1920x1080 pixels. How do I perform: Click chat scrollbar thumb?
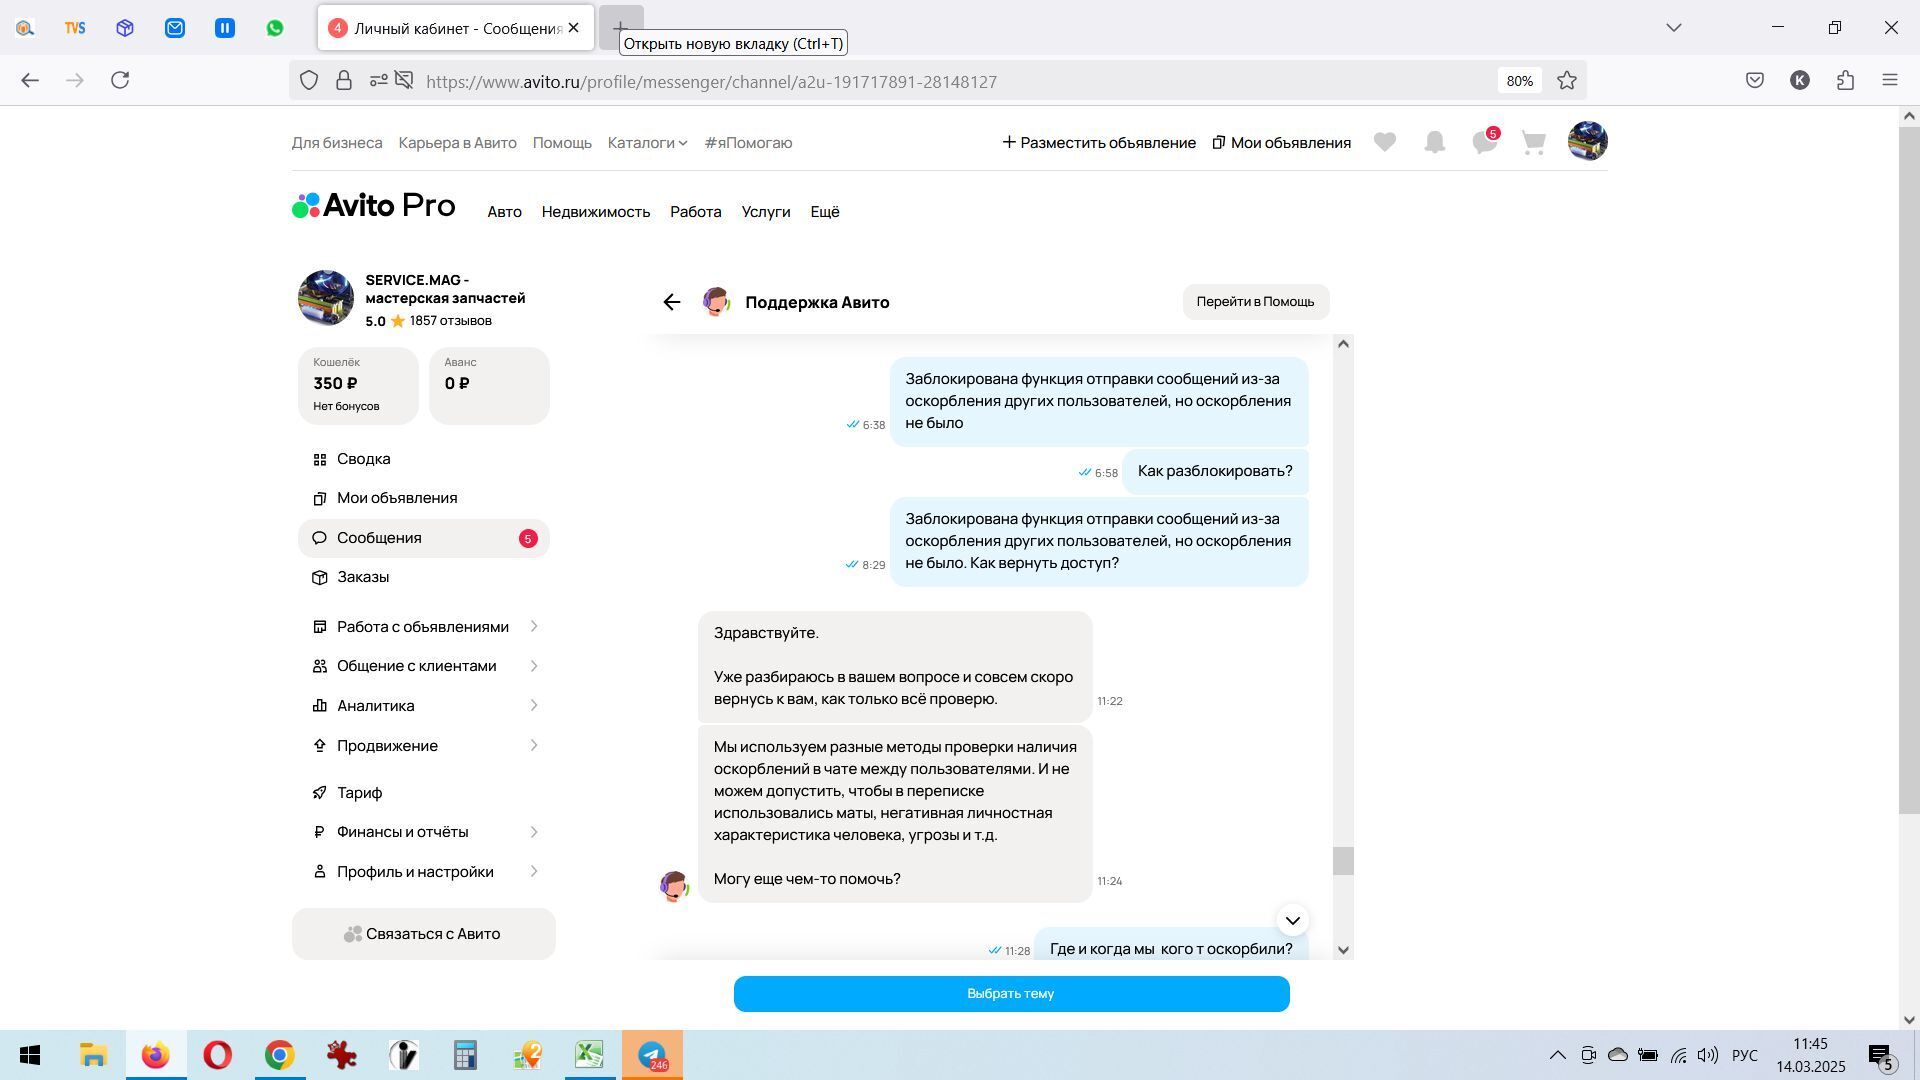pos(1343,861)
